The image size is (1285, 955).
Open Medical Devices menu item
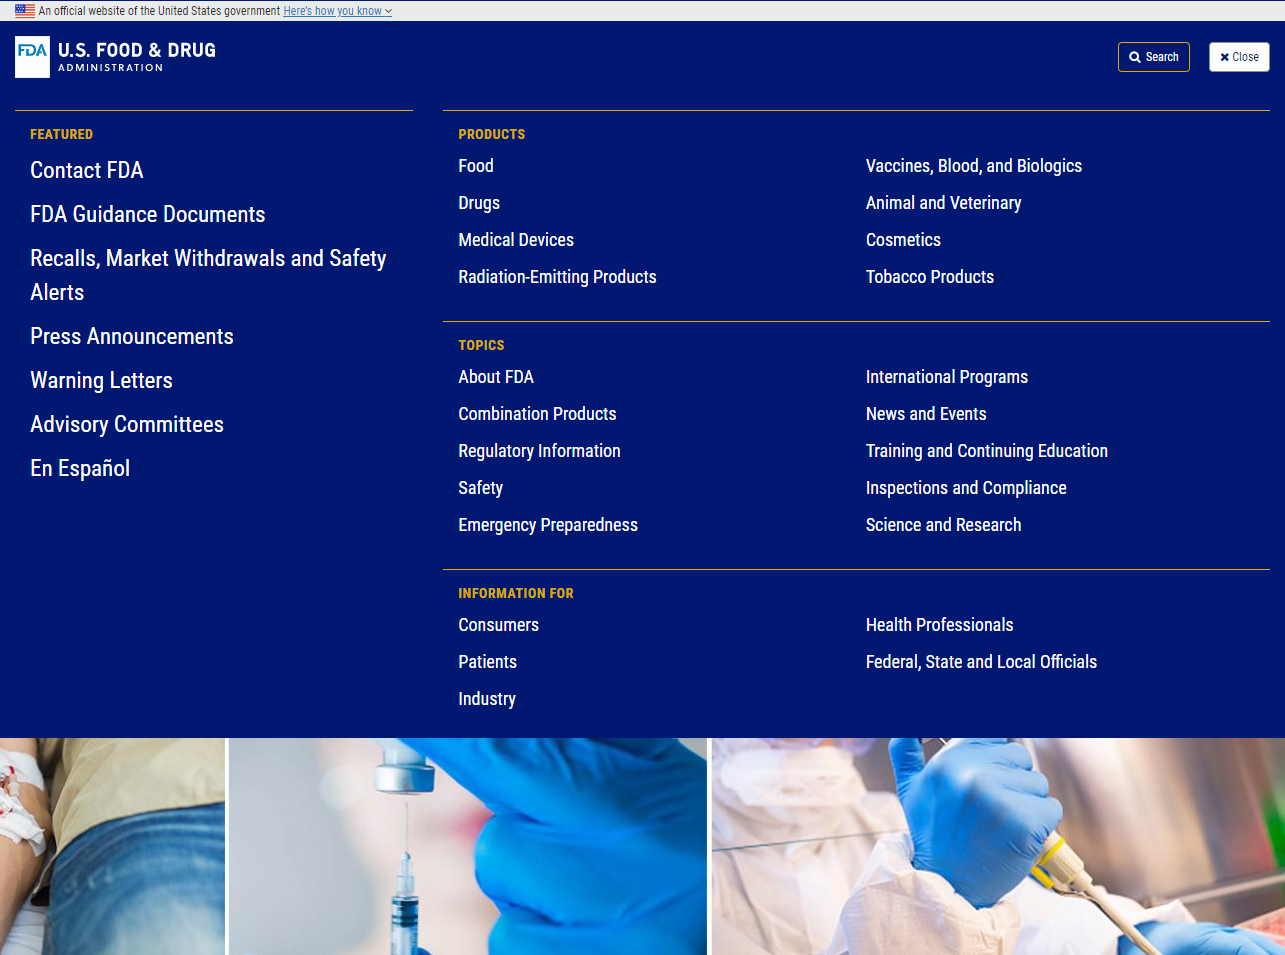click(x=516, y=240)
